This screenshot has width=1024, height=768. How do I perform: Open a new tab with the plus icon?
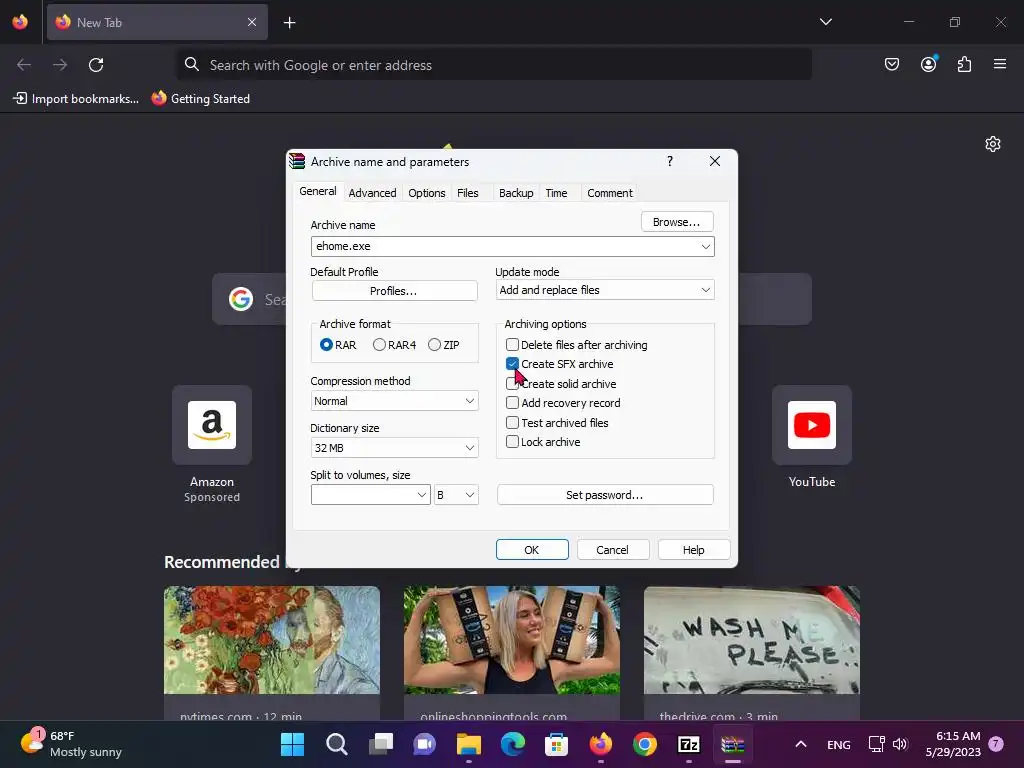pos(289,23)
